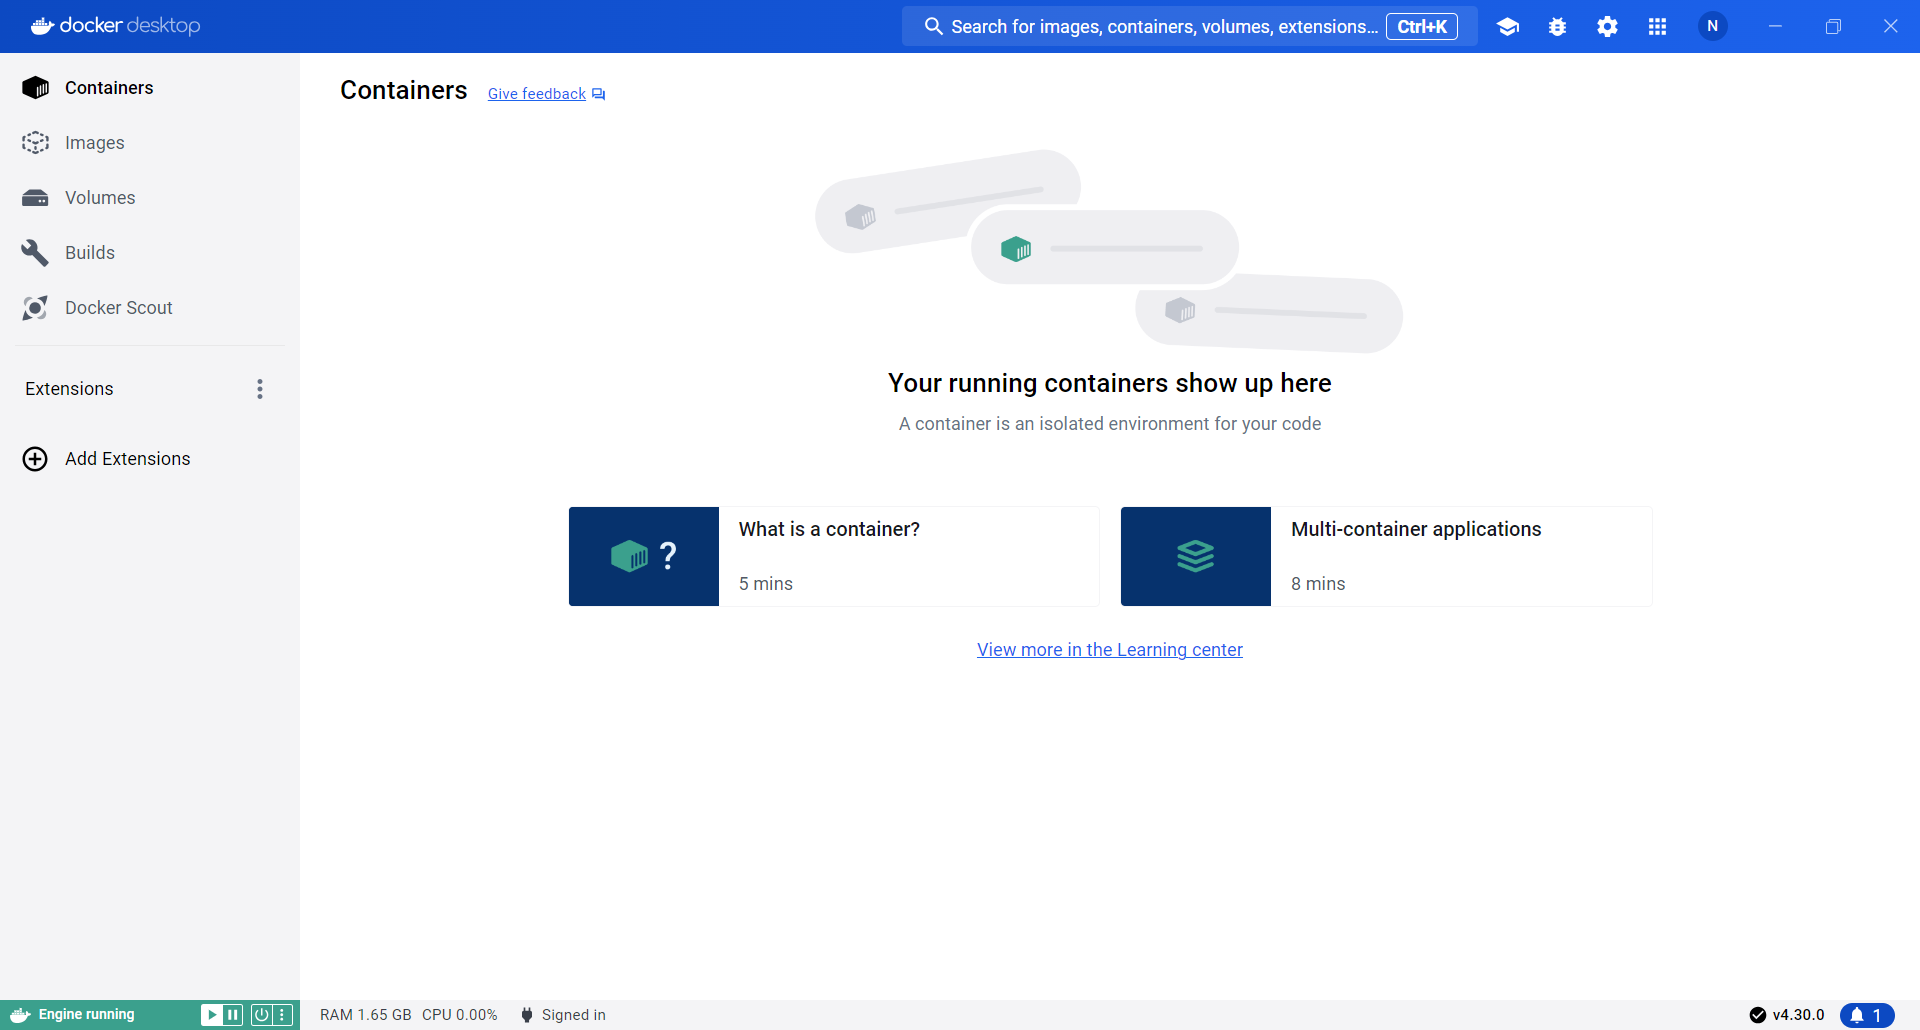Open the Learning center graduation cap icon

click(1508, 27)
